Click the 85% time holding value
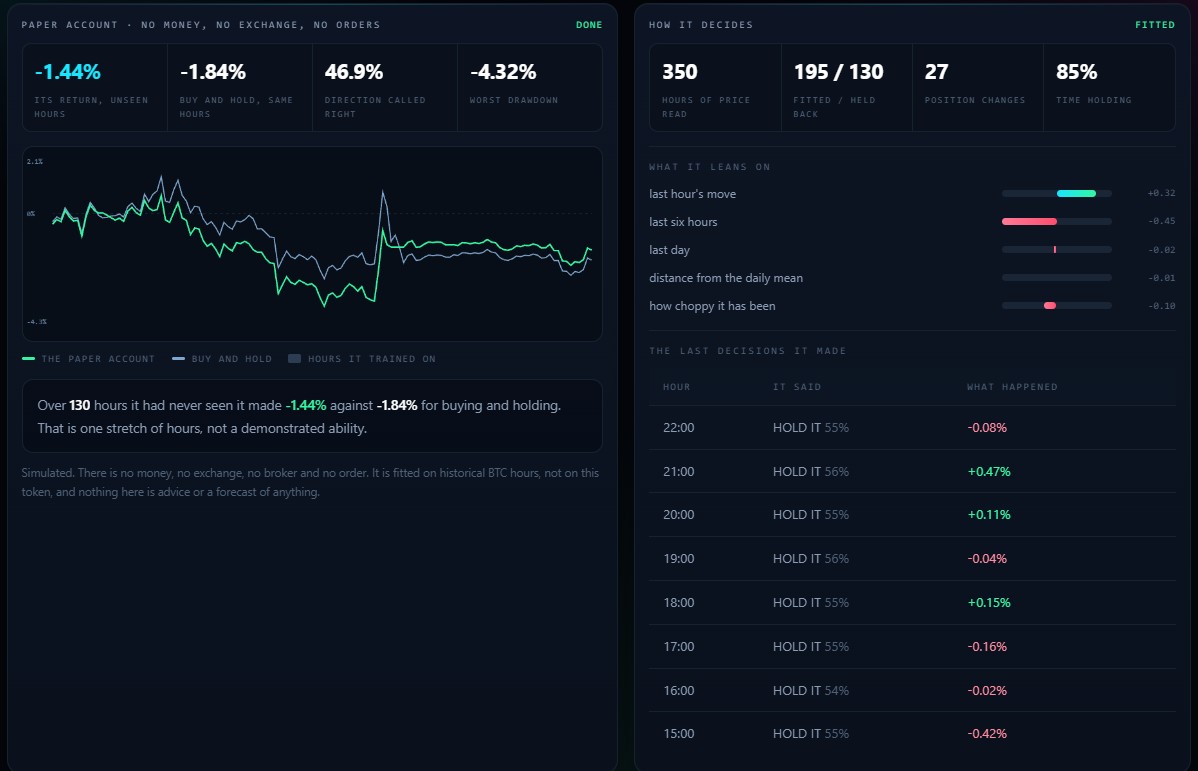Screen dimensions: 1198x771 point(1077,72)
